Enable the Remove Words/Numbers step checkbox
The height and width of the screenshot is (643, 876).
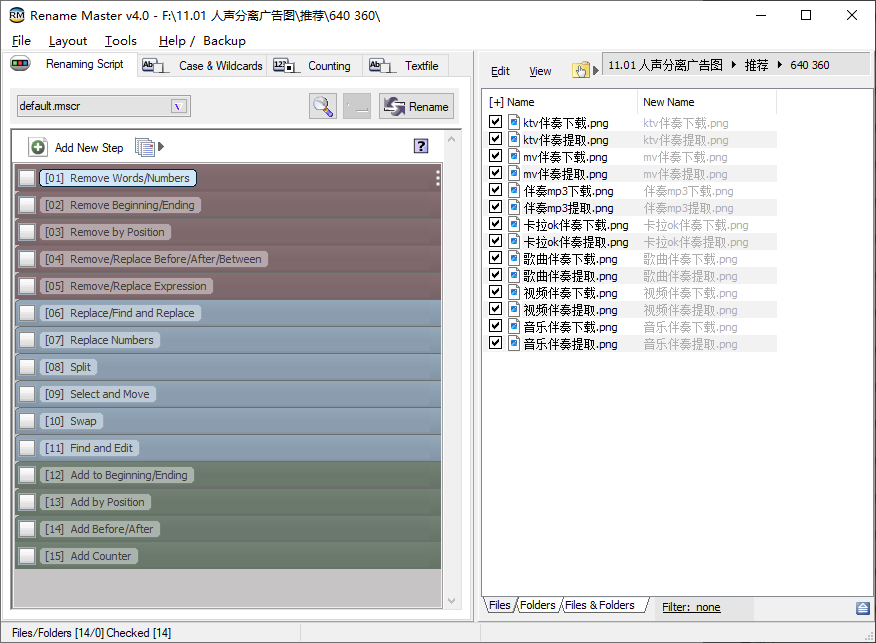pos(27,178)
